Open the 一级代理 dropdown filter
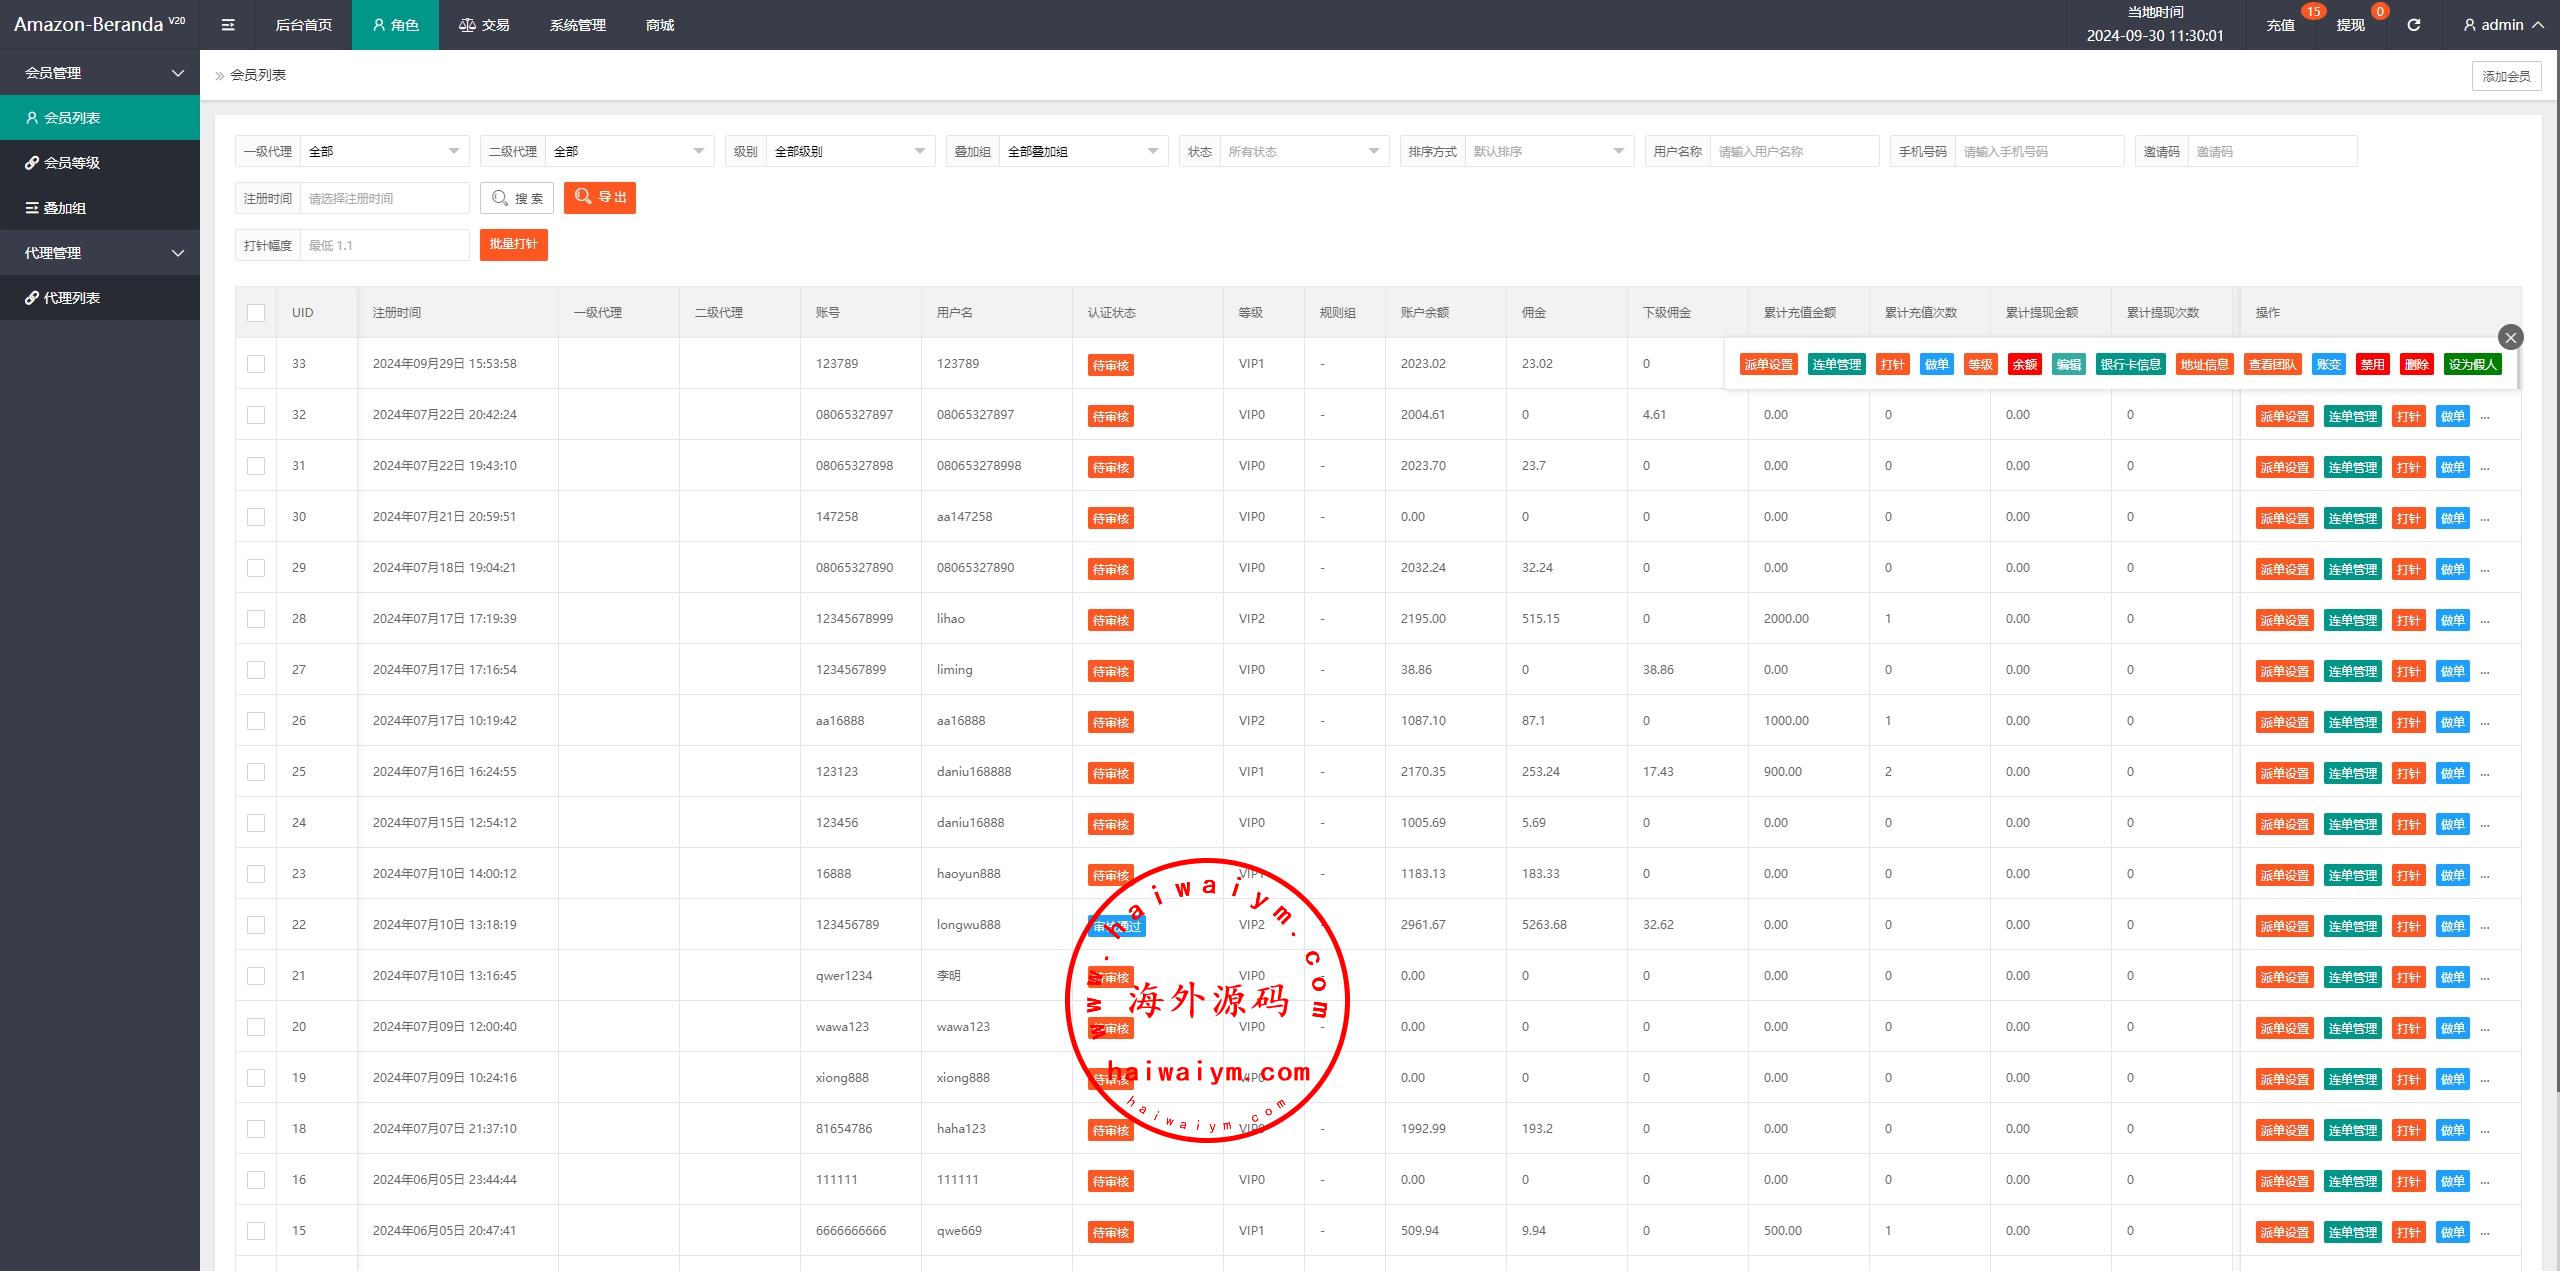Screen dimensions: 2560x1271 point(384,151)
